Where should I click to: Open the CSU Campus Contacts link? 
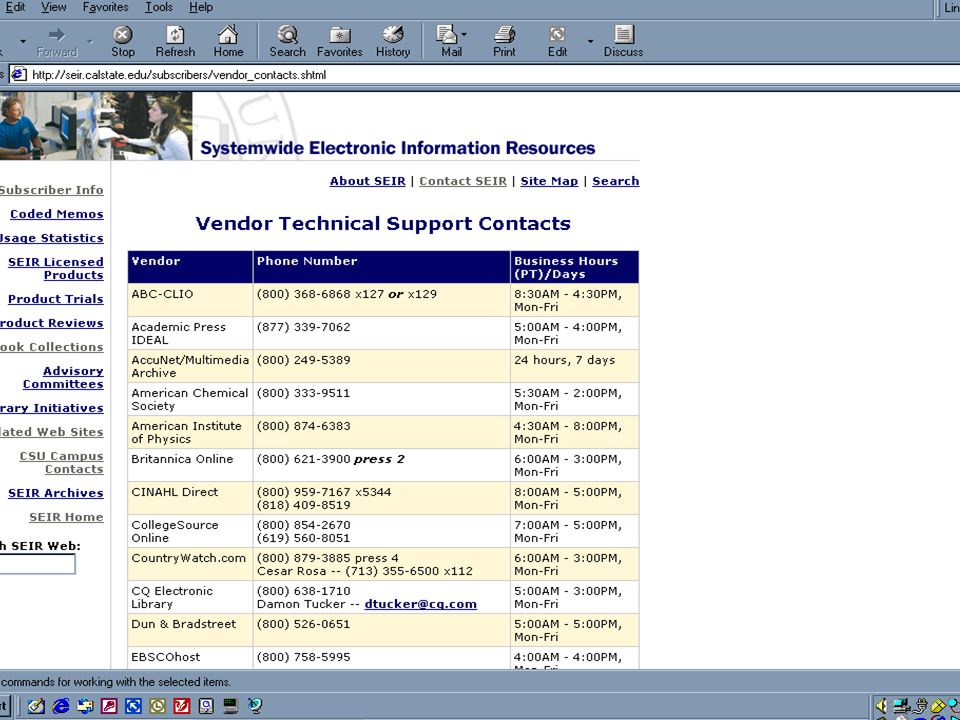[61, 463]
